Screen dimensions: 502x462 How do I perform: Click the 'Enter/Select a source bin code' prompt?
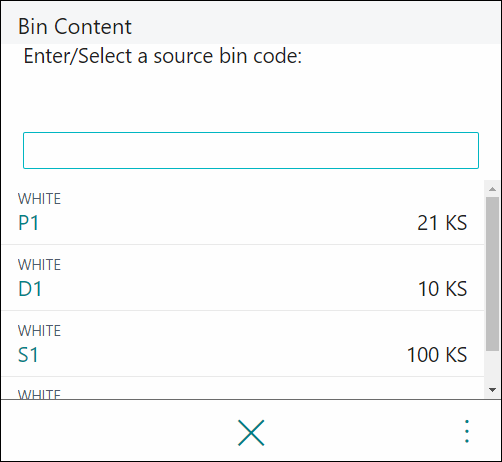pos(163,56)
